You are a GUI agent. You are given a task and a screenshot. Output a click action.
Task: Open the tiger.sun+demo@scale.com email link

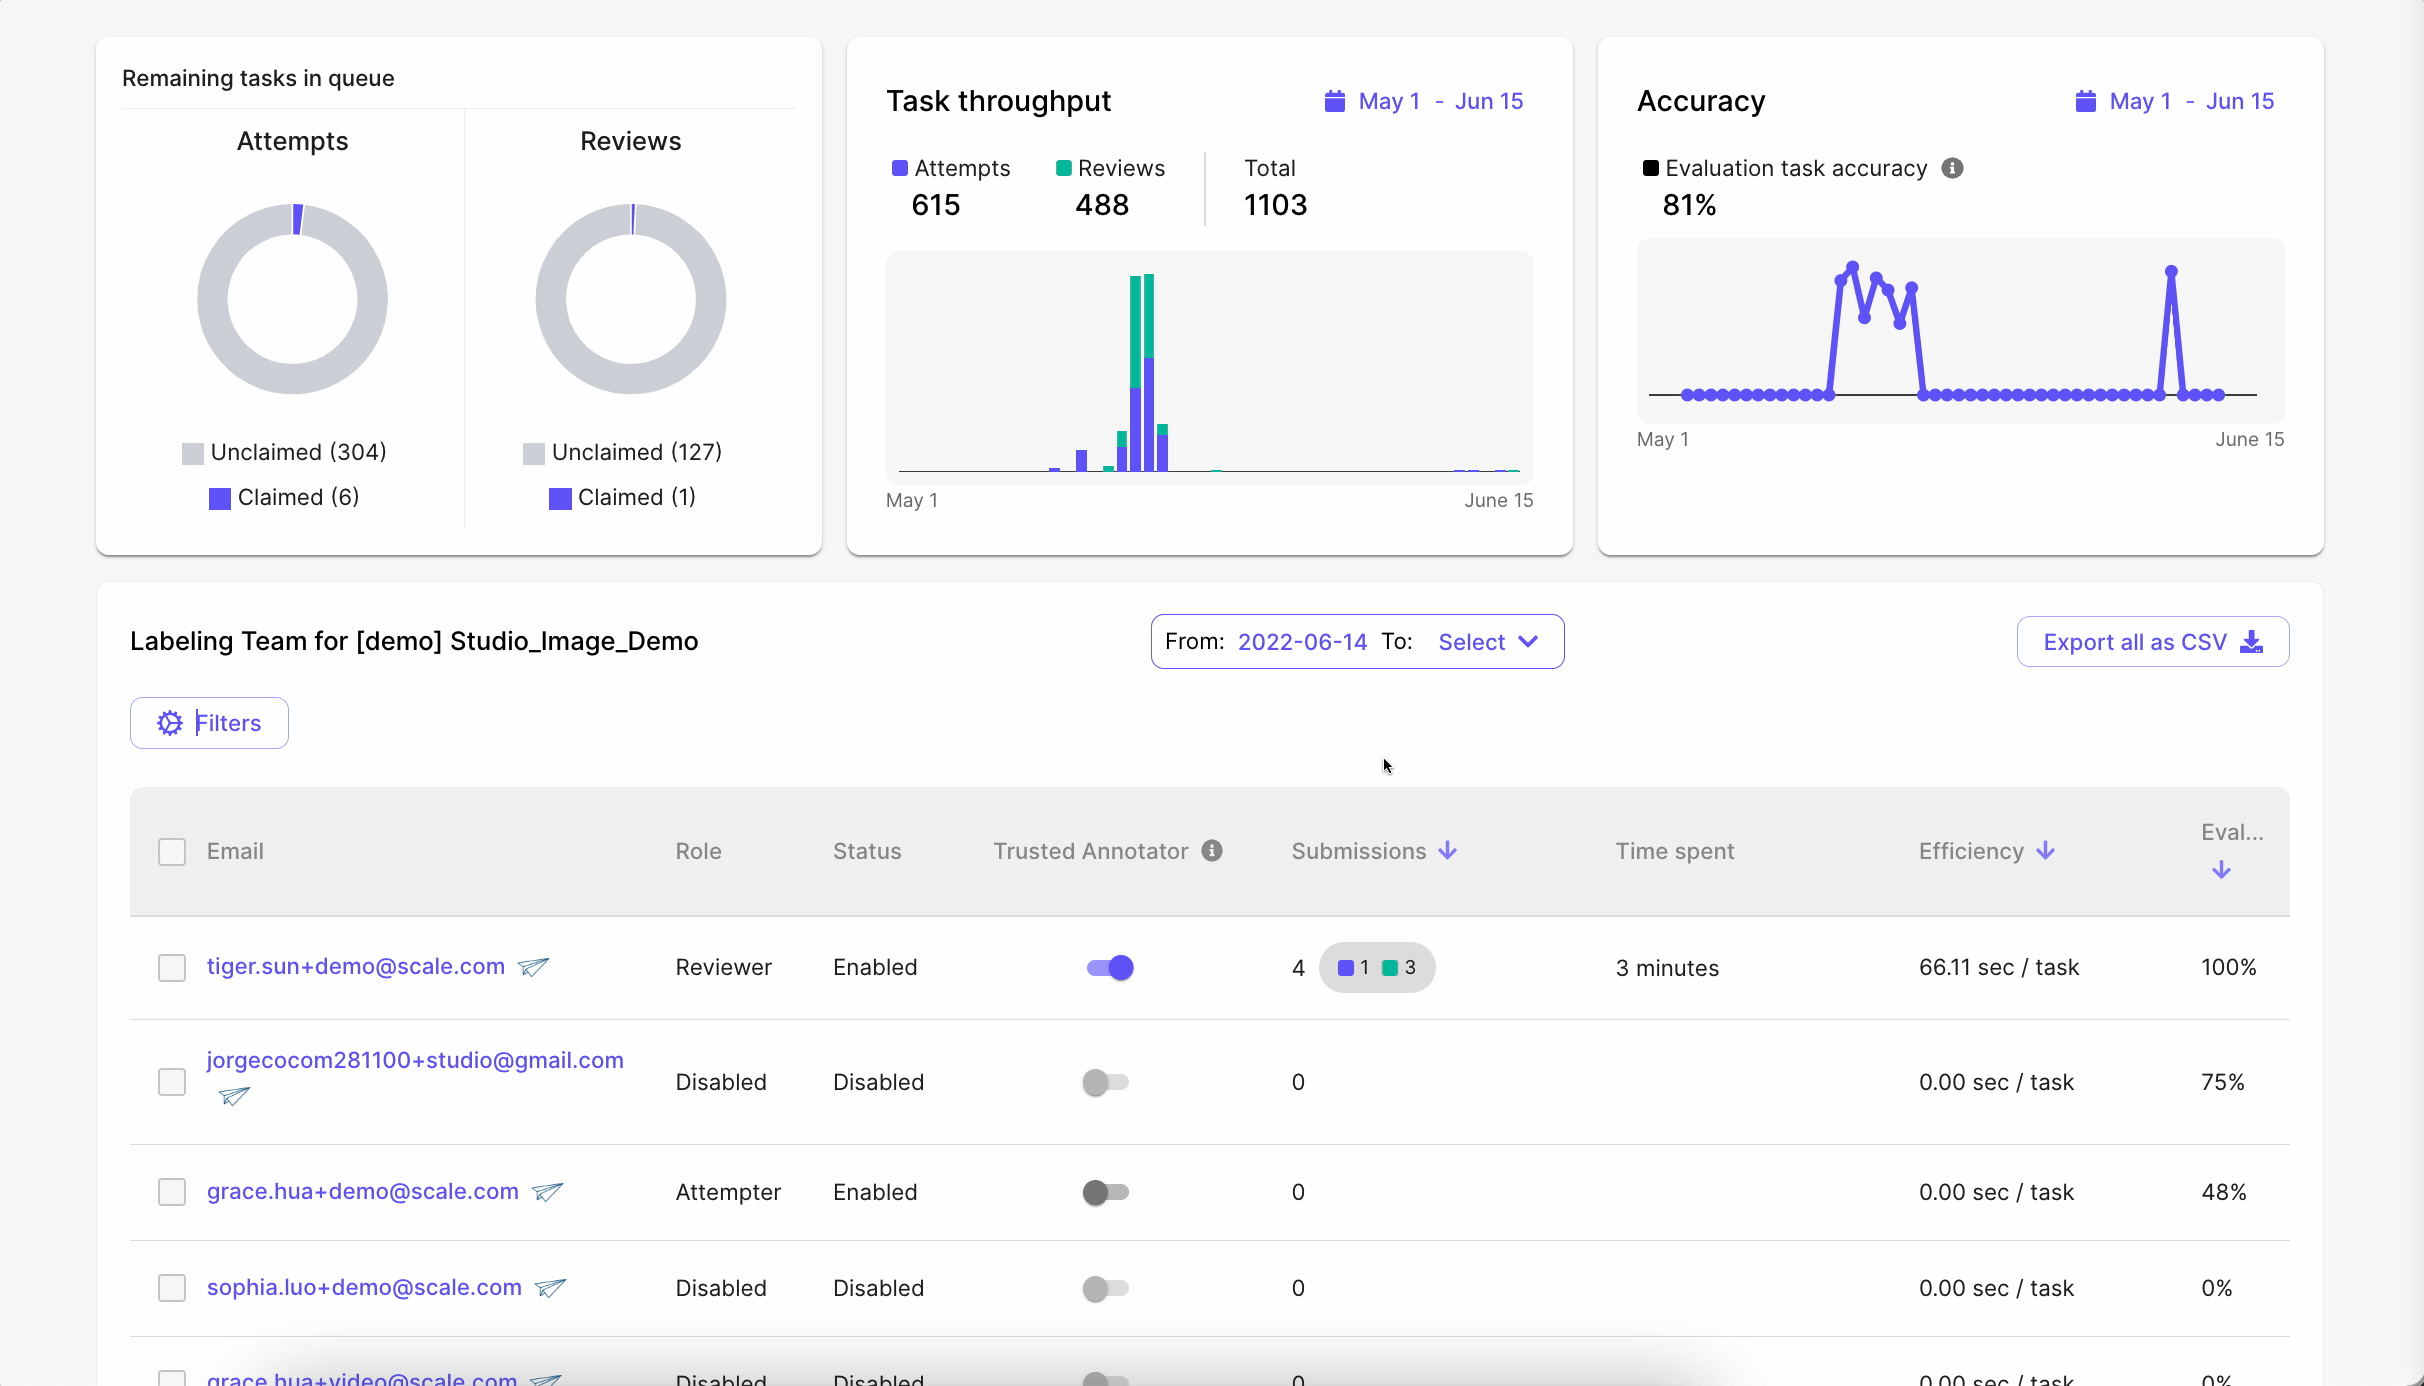pos(355,967)
